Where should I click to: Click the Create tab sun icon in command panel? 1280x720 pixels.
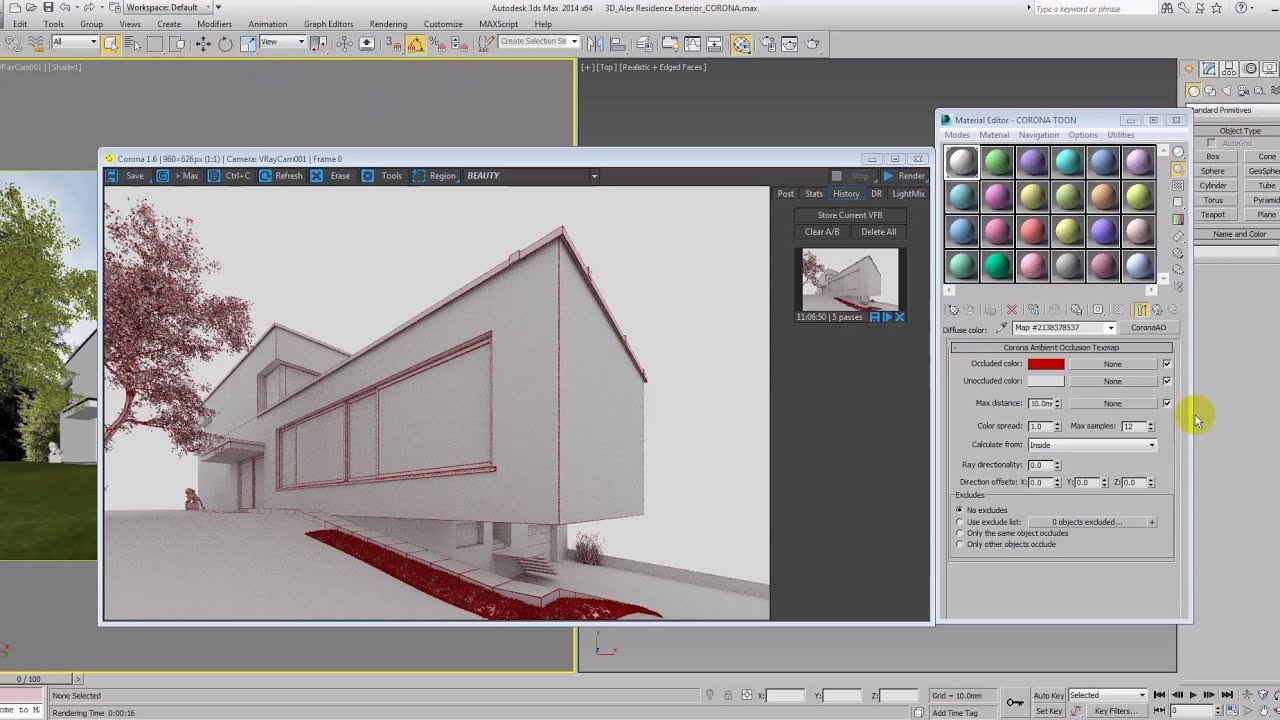point(1190,69)
